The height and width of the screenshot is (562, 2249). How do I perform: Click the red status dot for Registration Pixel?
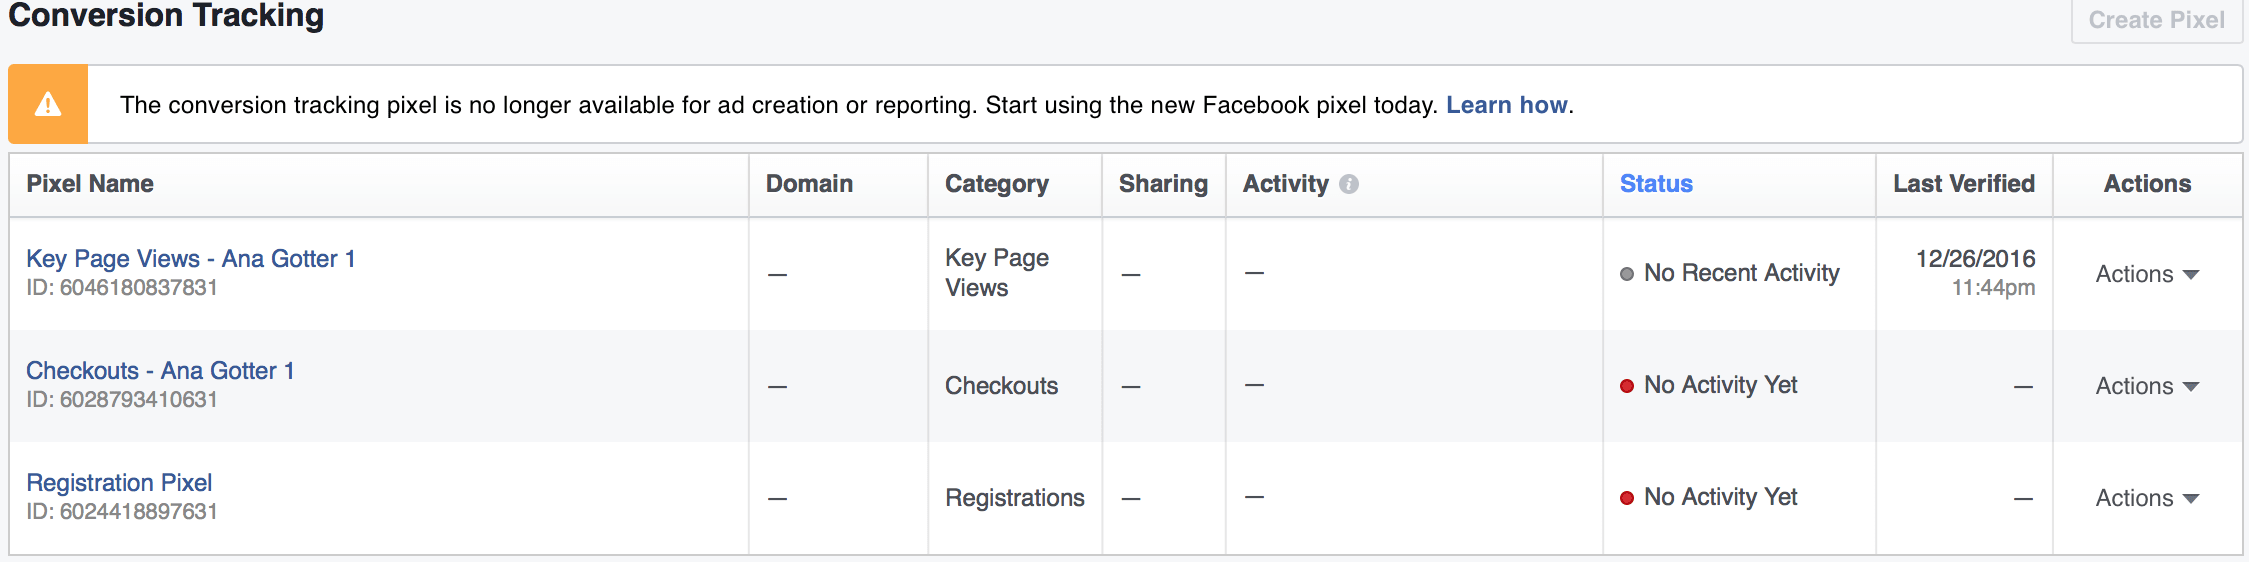(1627, 498)
